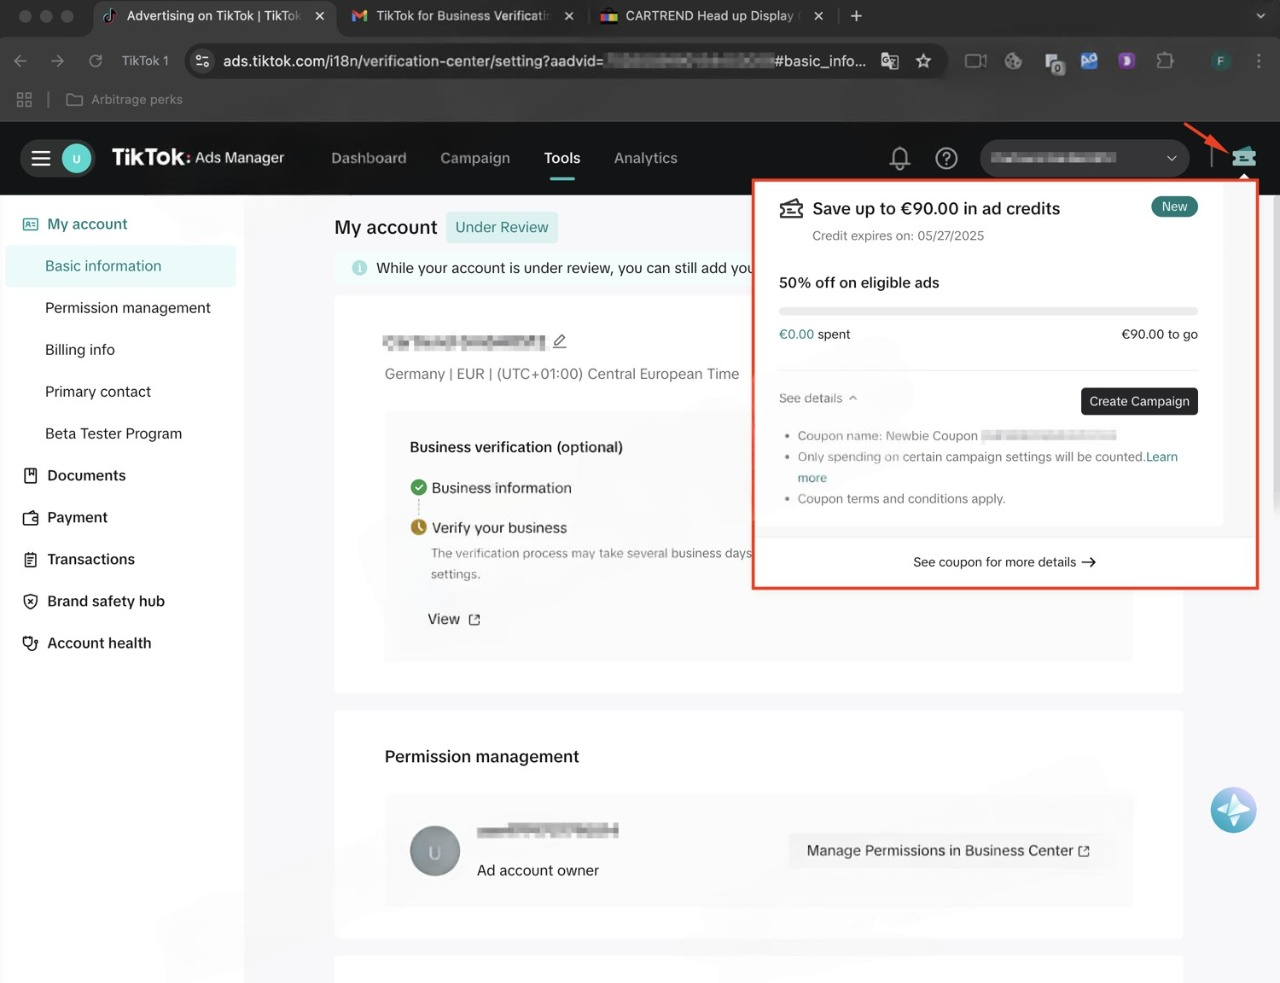The image size is (1280, 983).
Task: Go back with browser back arrow
Action: point(20,61)
